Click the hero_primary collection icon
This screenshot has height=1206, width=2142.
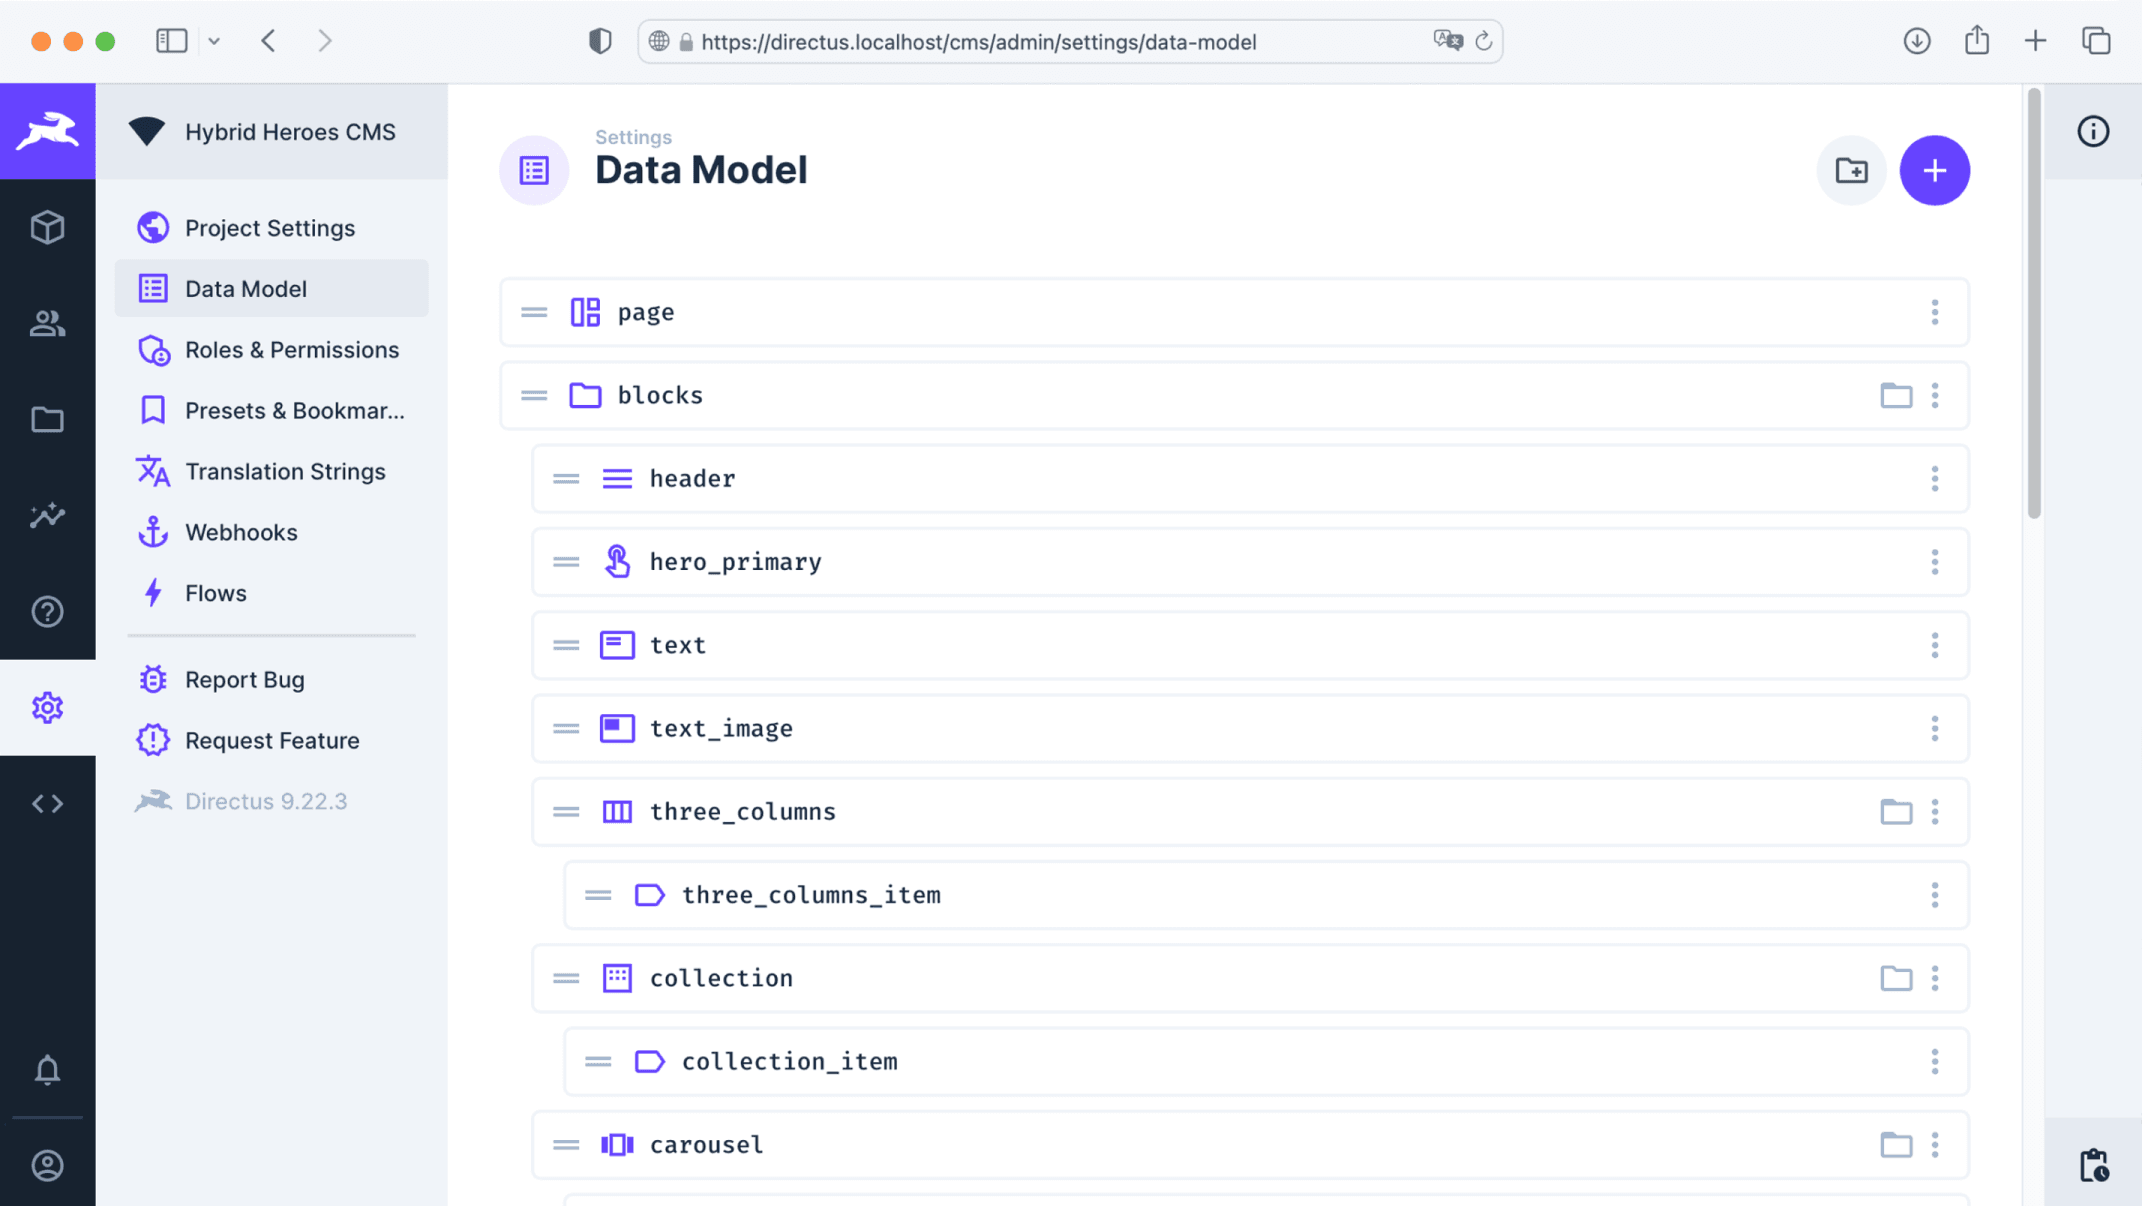(x=616, y=560)
